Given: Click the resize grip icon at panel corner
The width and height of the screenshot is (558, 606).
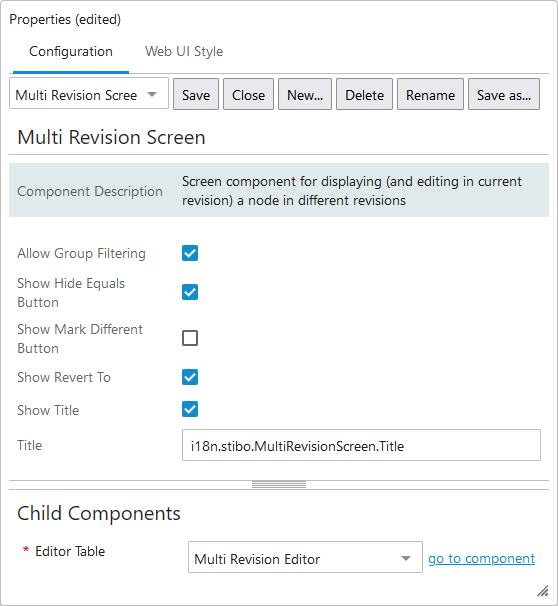Looking at the screenshot, I should click(543, 591).
